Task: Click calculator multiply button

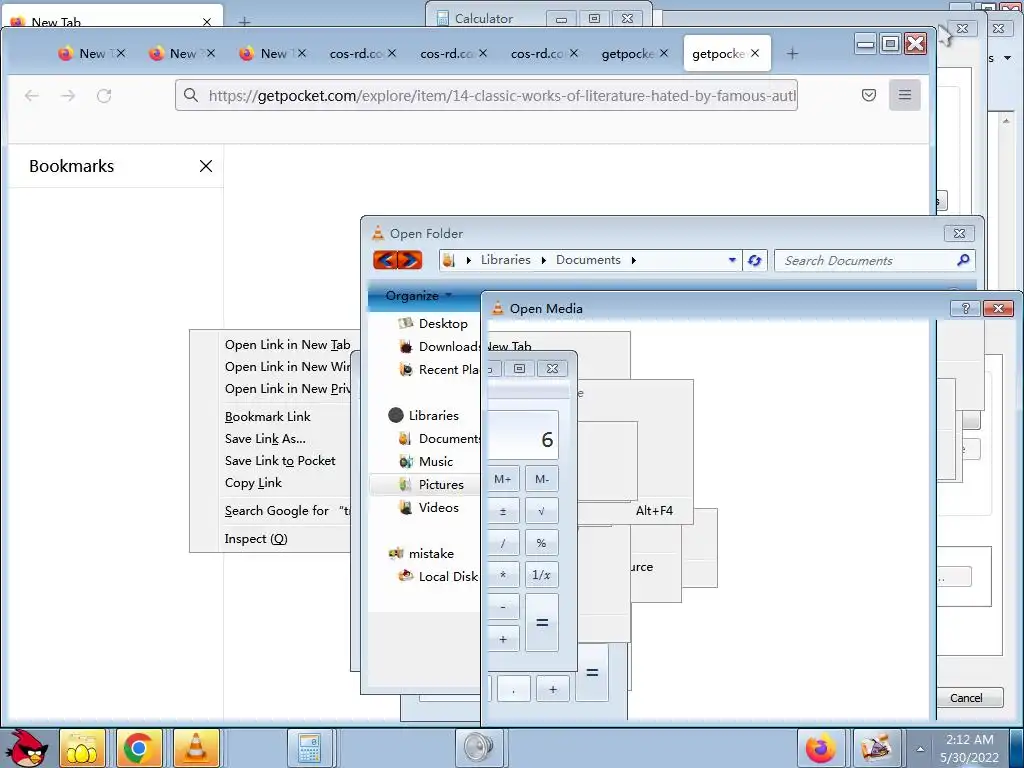Action: 503,575
